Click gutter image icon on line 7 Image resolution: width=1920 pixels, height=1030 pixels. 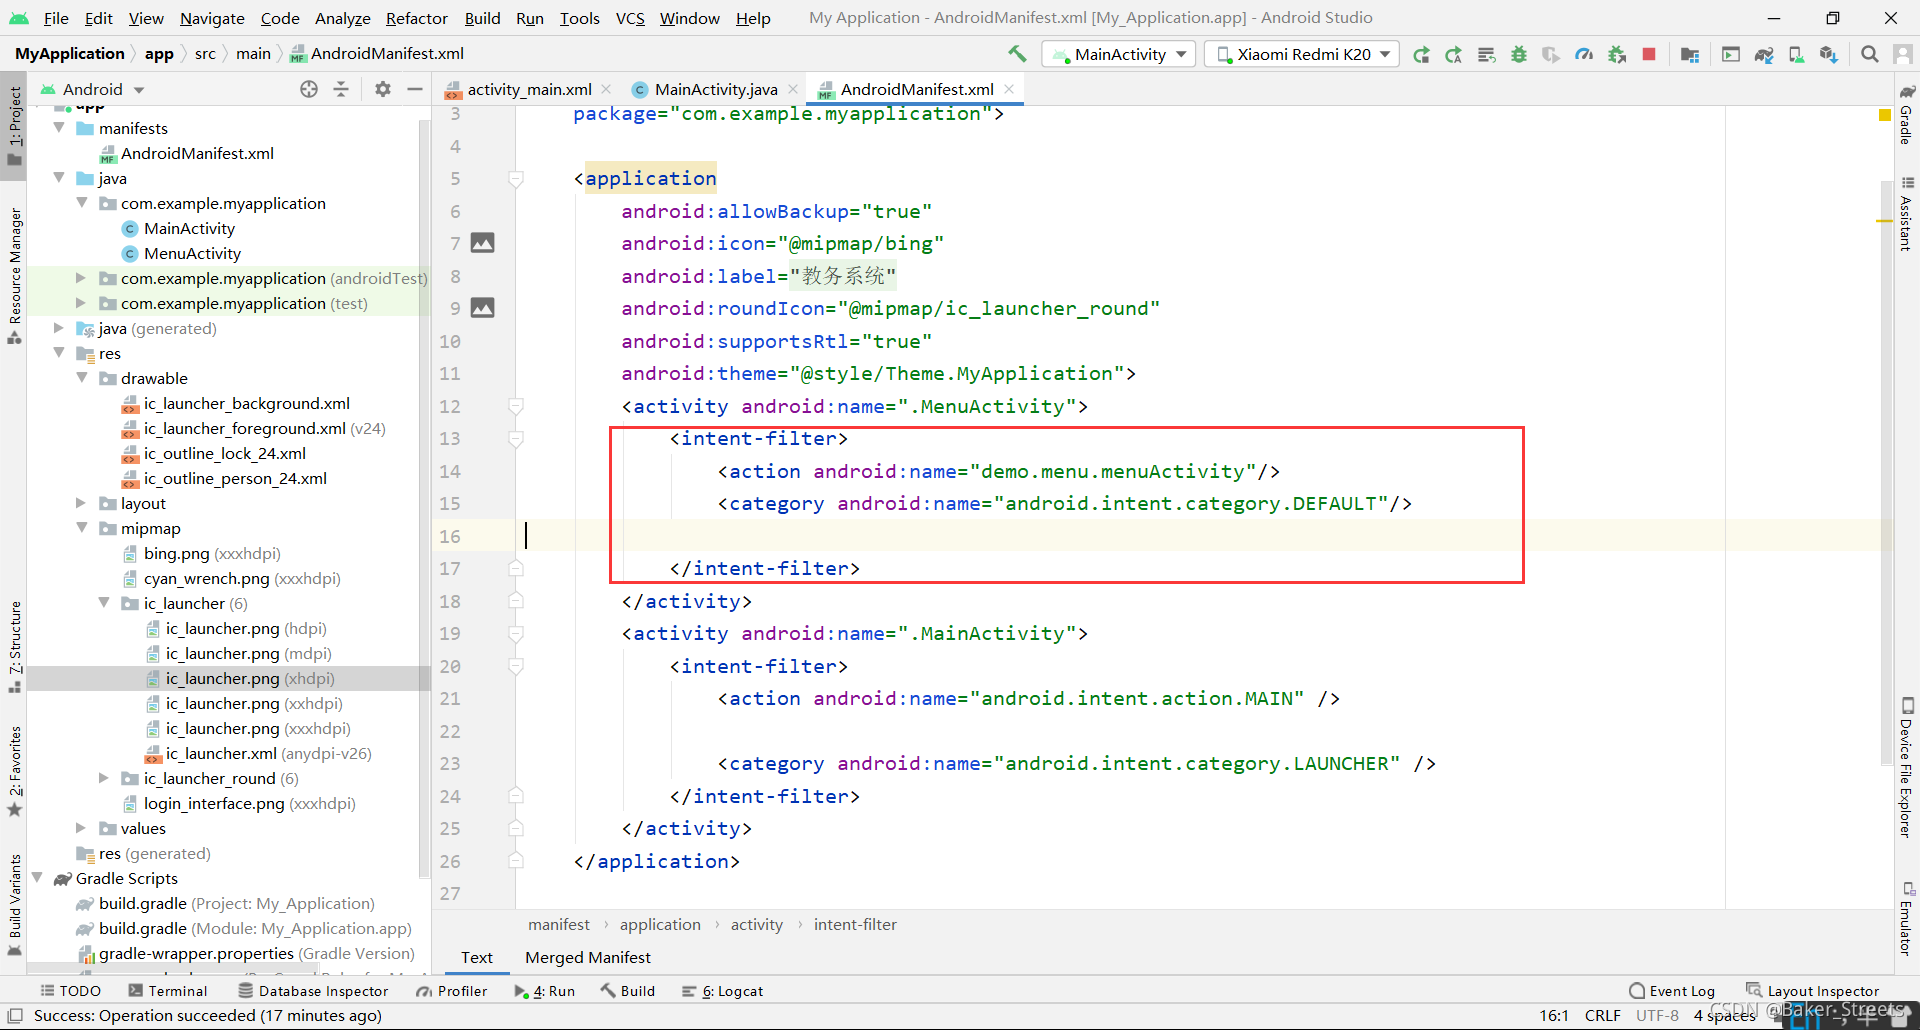[483, 243]
